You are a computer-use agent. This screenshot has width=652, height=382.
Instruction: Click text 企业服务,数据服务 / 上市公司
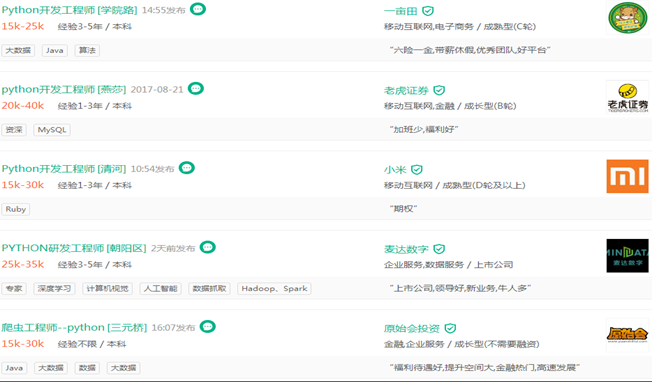tap(448, 265)
